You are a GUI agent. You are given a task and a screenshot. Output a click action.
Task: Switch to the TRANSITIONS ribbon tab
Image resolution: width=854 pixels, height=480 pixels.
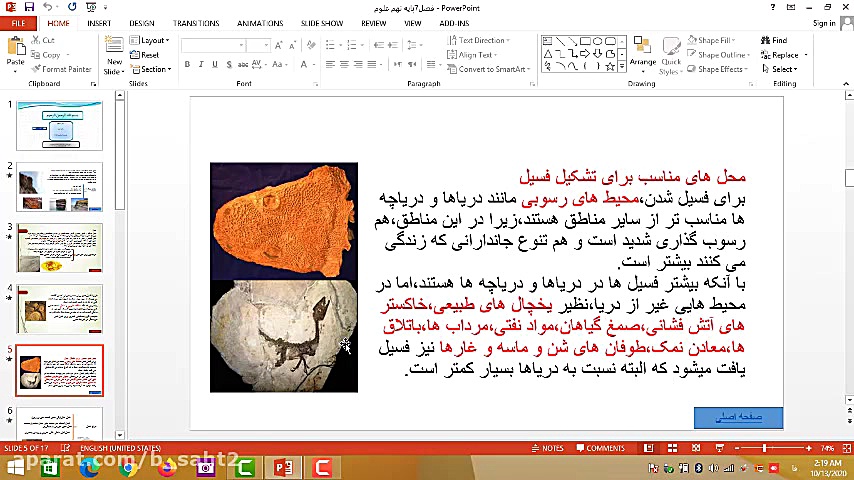click(196, 22)
